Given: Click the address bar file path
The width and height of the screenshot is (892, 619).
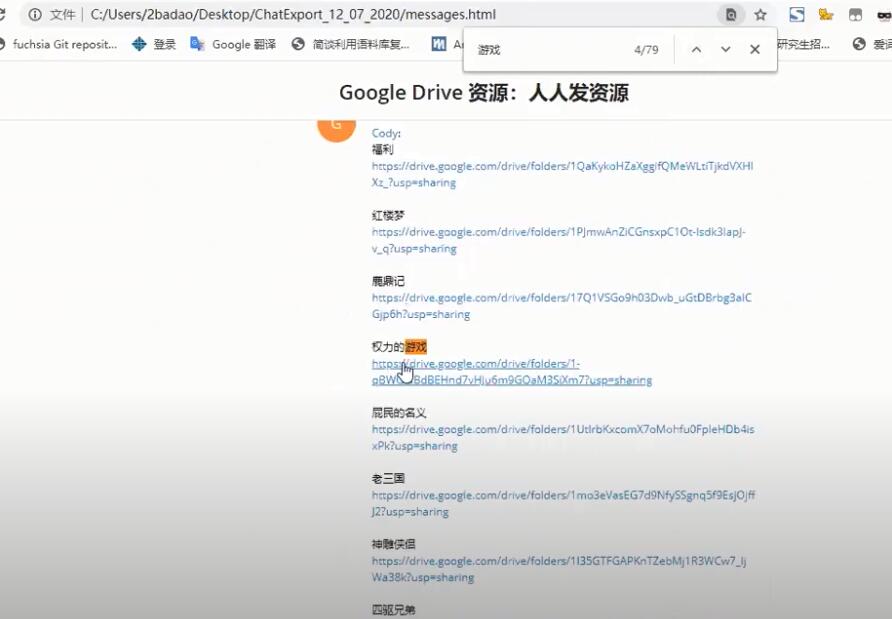Looking at the screenshot, I should 293,15.
